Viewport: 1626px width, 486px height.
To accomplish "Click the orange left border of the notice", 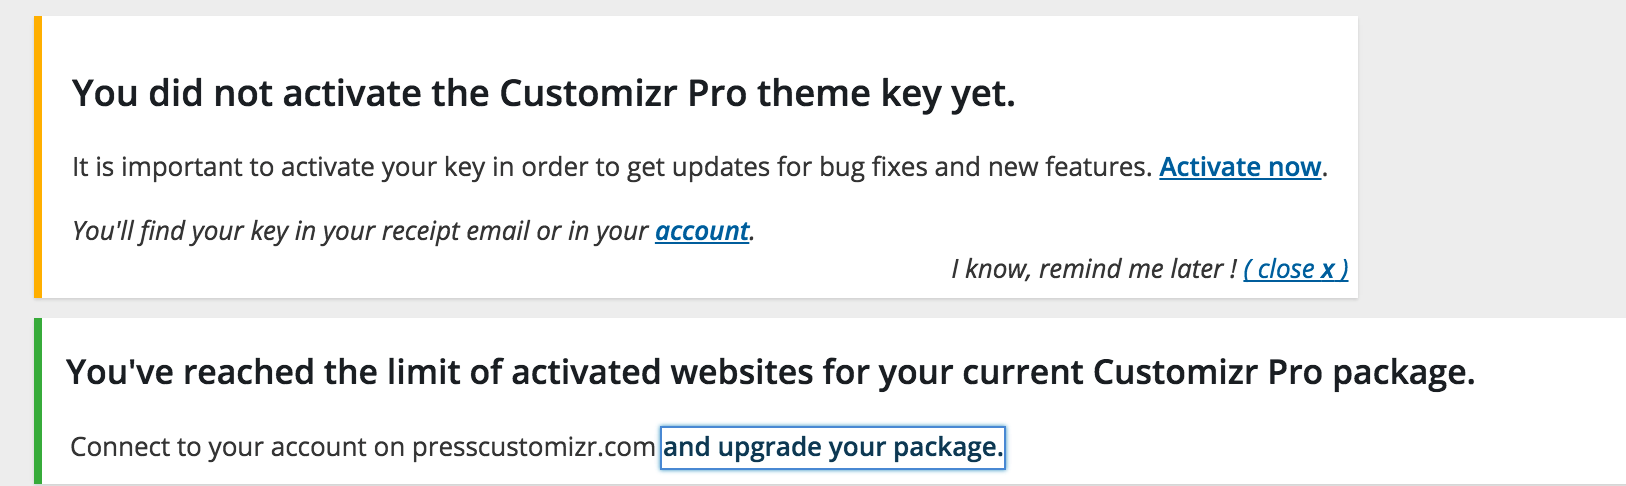I will pyautogui.click(x=38, y=157).
